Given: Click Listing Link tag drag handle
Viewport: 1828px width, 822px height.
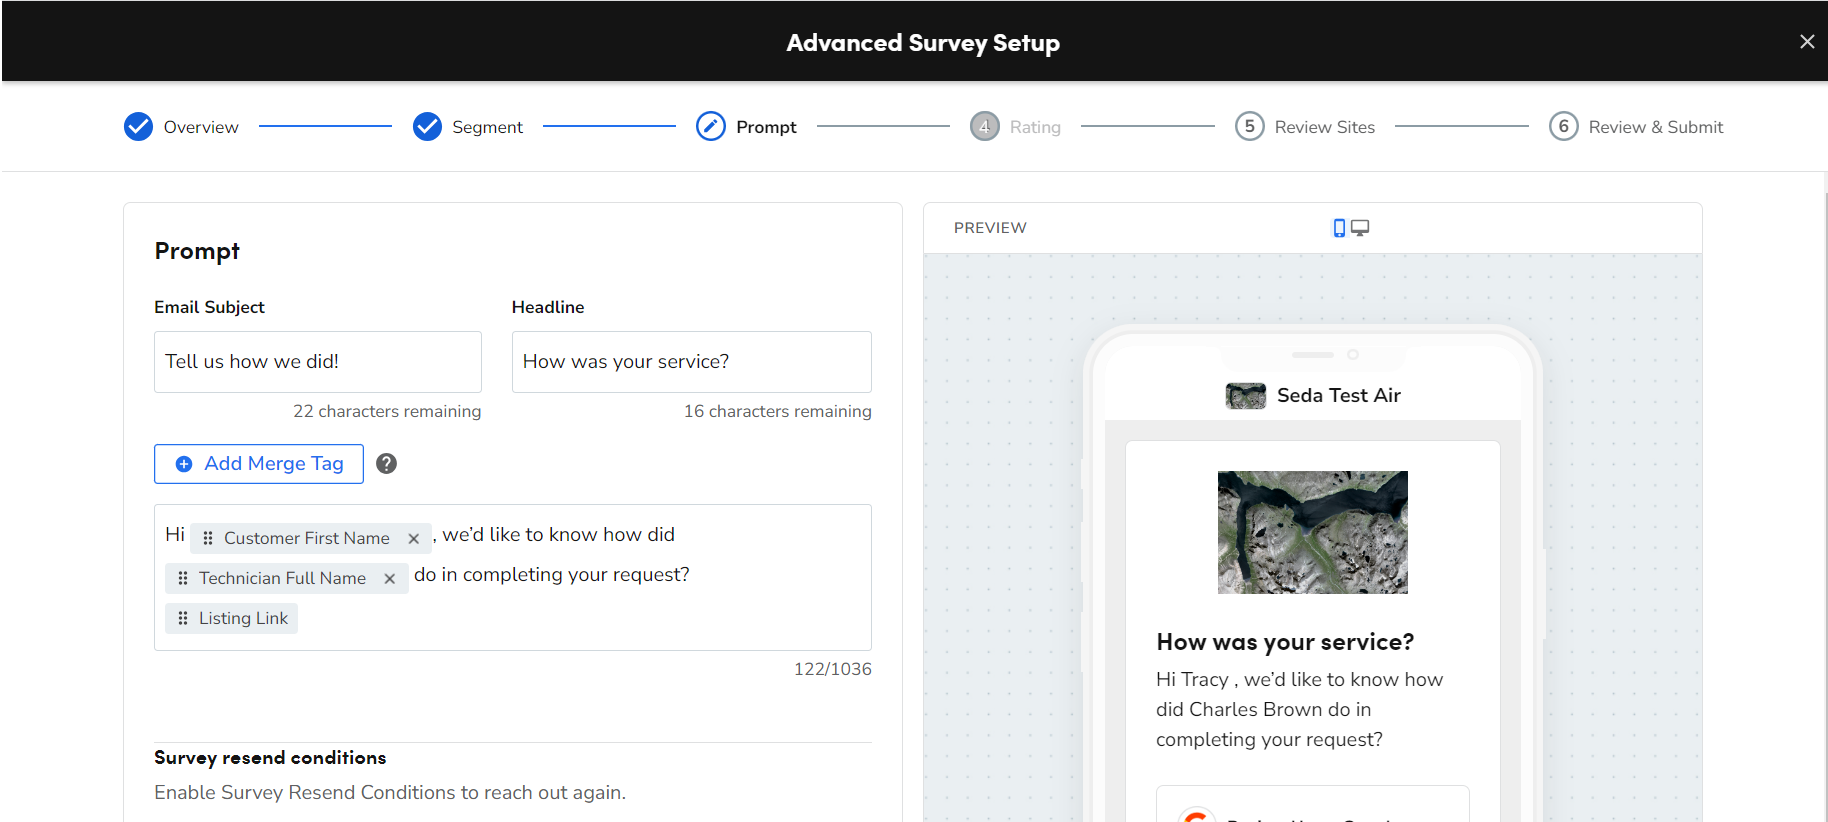Looking at the screenshot, I should [183, 618].
